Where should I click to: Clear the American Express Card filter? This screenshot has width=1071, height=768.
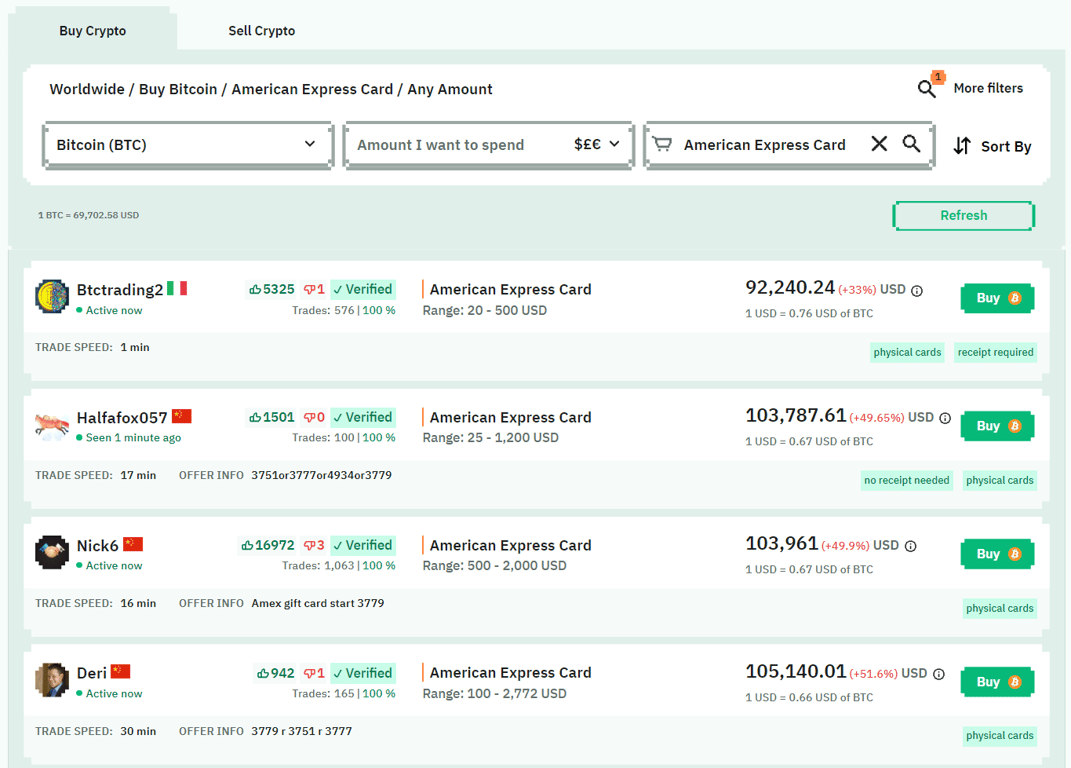879,143
